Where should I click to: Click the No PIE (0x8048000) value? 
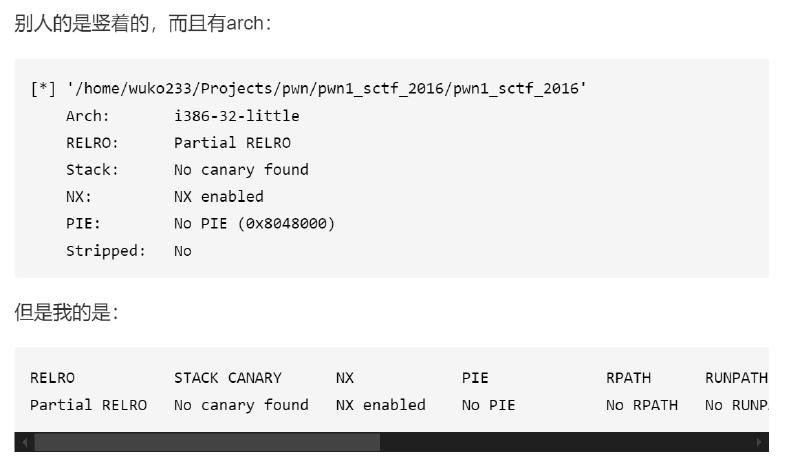(x=254, y=224)
